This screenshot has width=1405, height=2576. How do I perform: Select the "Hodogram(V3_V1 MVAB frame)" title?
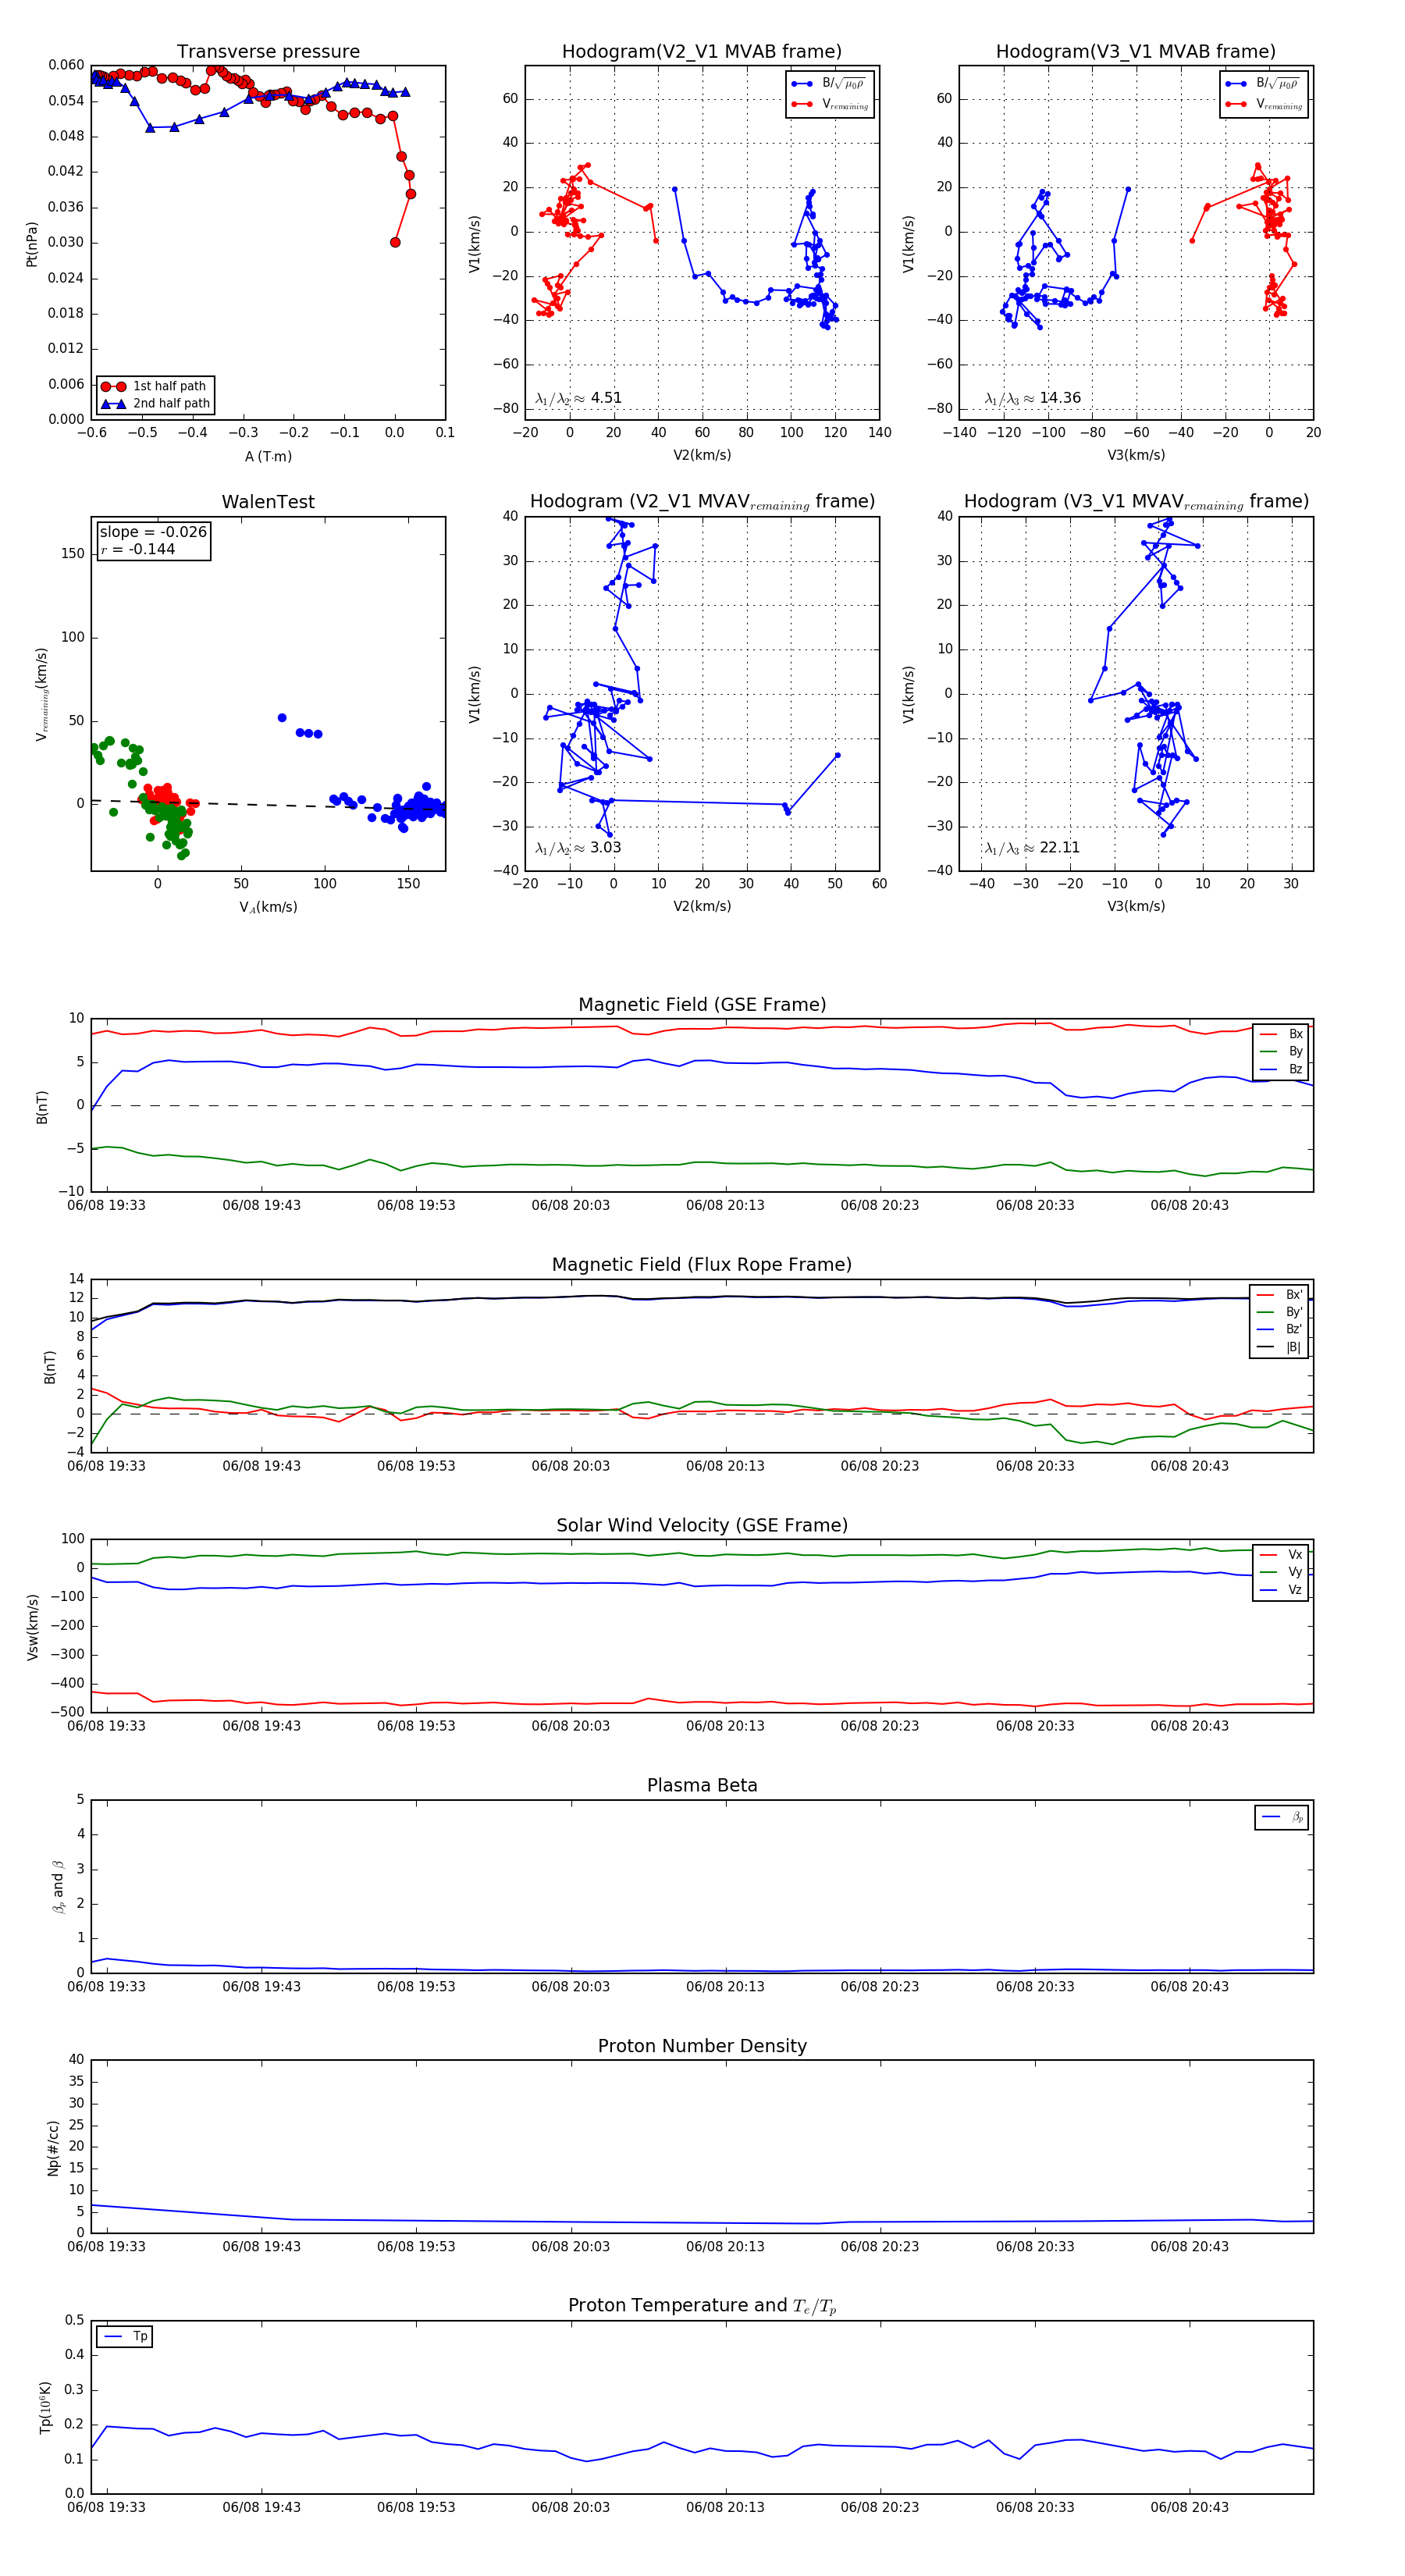point(1136,52)
